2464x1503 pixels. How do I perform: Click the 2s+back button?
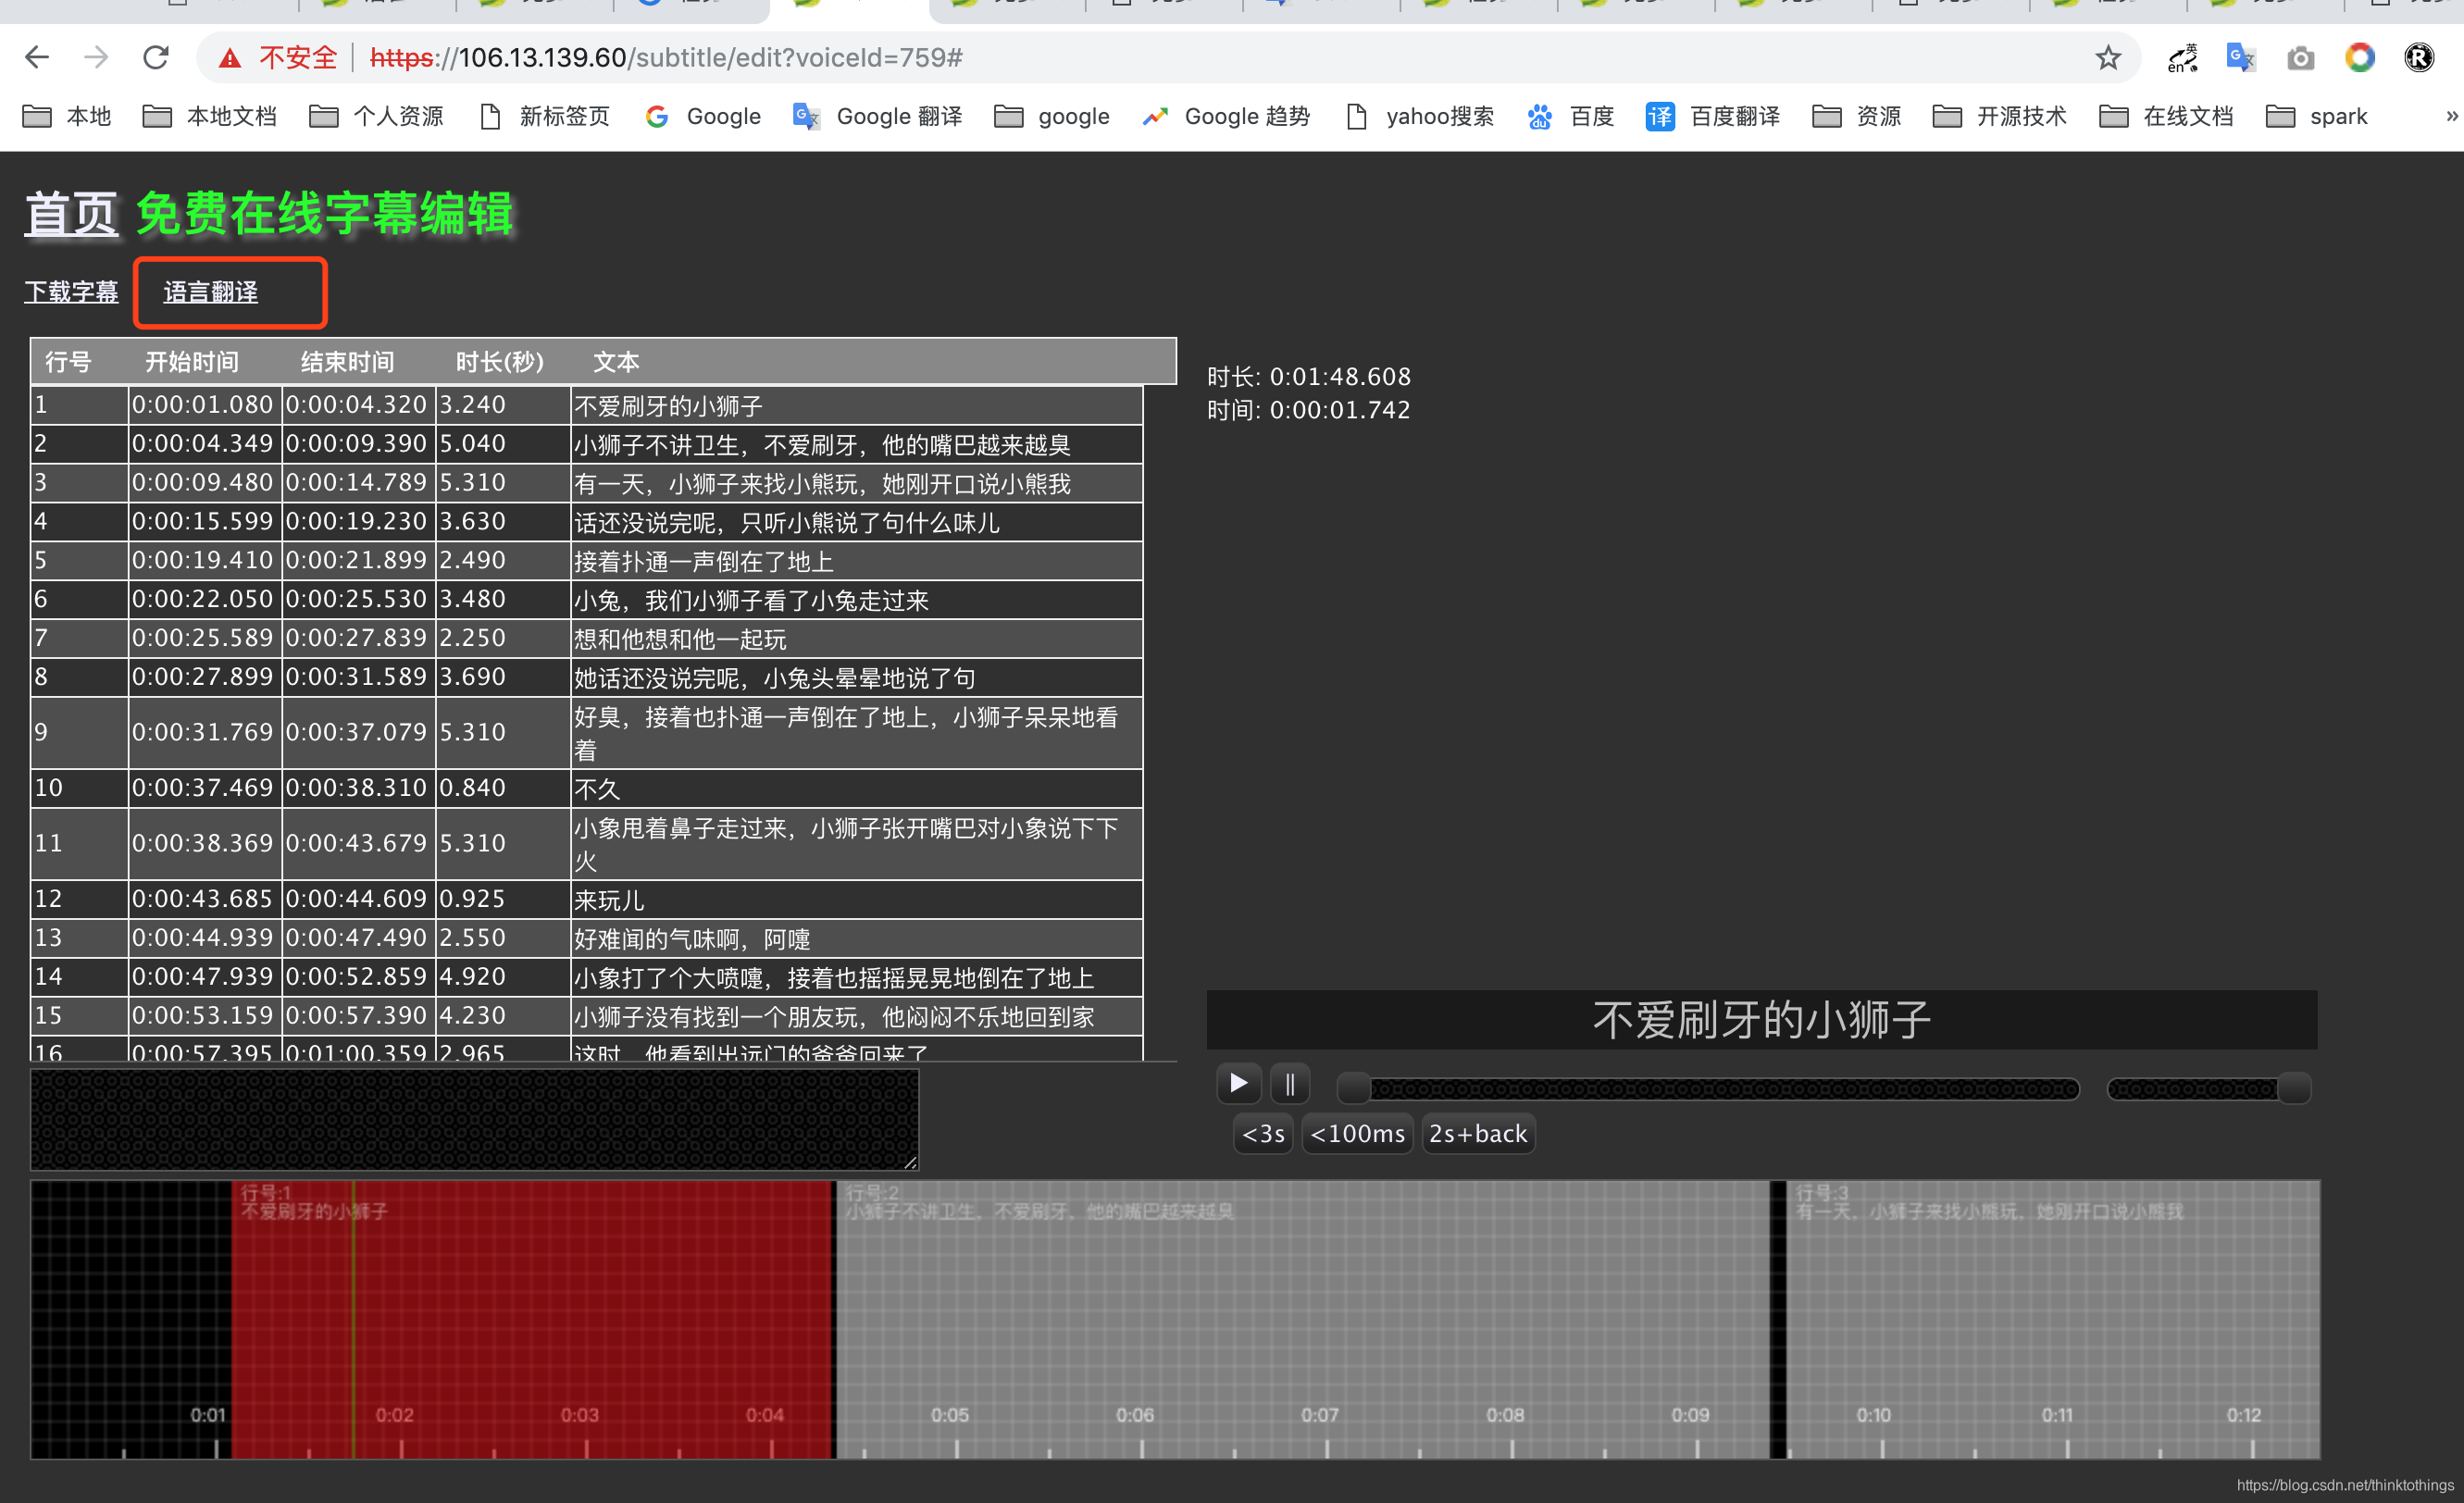1477,1133
